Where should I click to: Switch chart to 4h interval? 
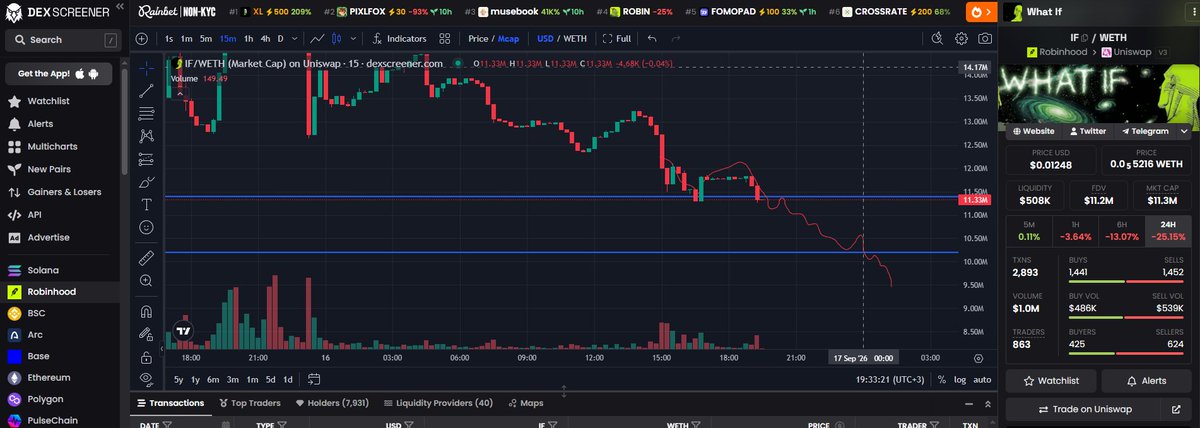pyautogui.click(x=265, y=39)
